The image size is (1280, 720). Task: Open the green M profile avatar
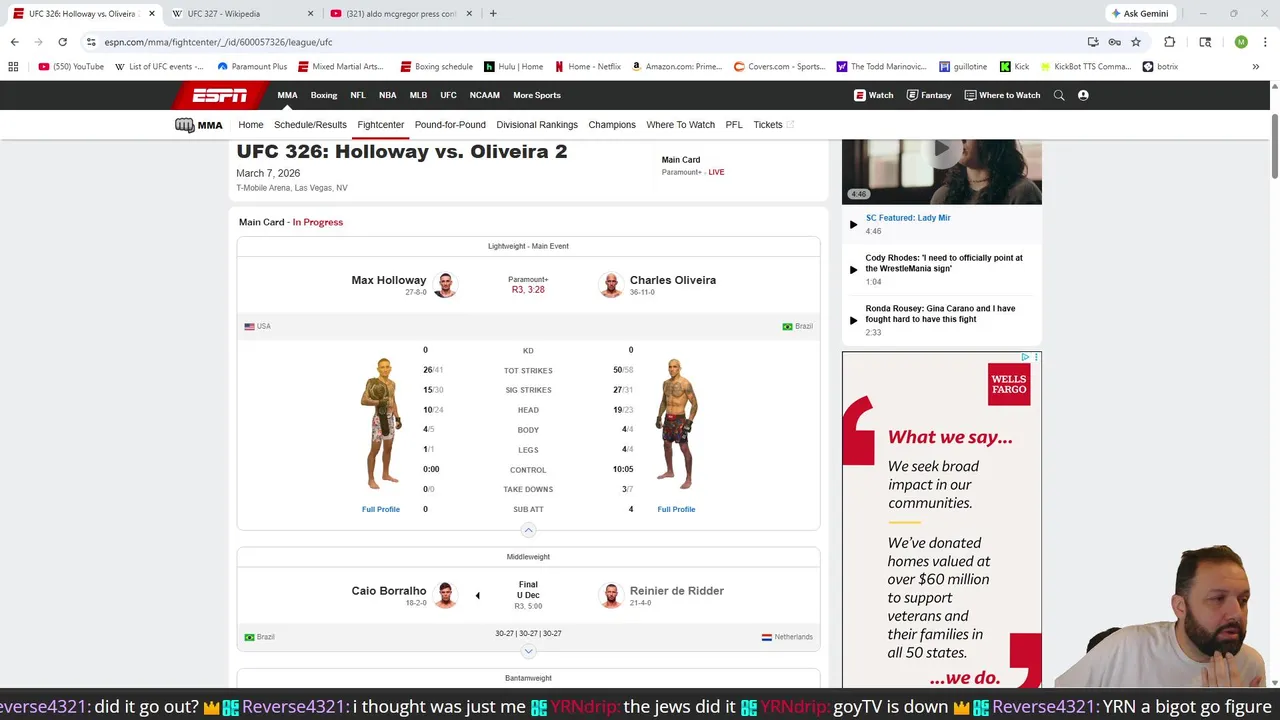1241,42
